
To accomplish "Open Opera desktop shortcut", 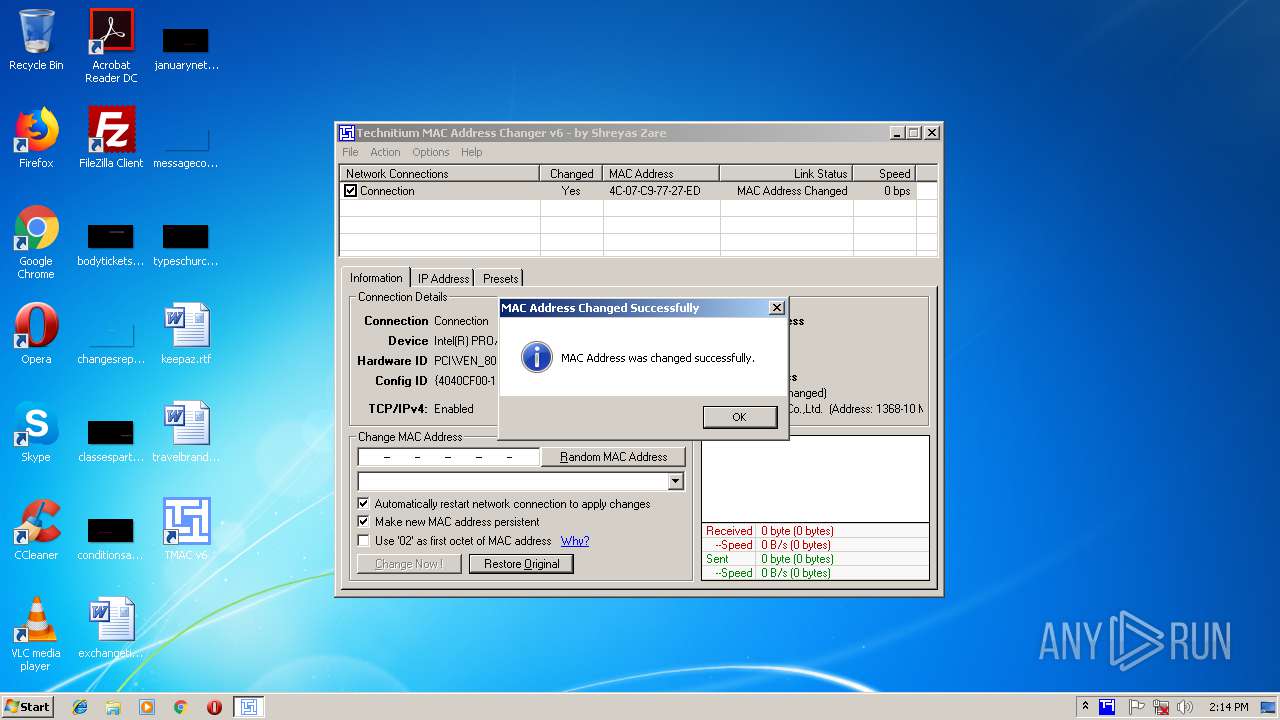I will click(36, 334).
